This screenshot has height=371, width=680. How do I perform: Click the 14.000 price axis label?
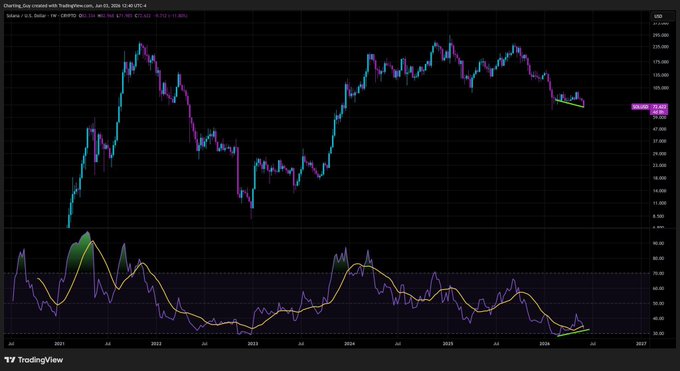pos(660,190)
